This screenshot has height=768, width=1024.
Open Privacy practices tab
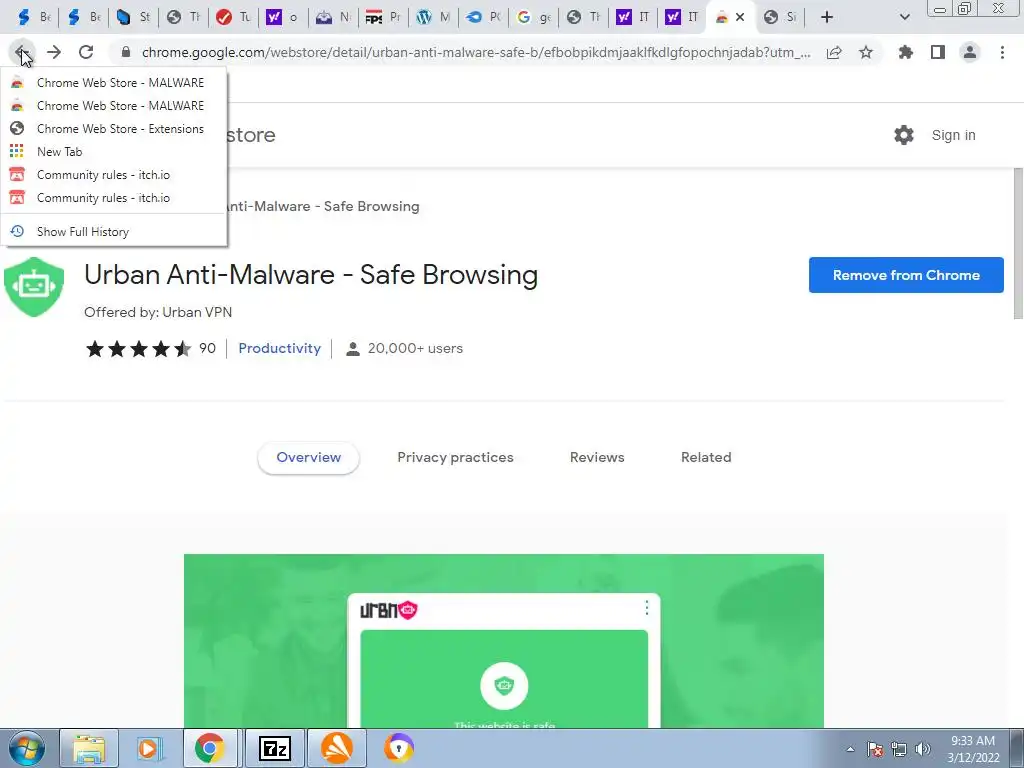tap(455, 457)
